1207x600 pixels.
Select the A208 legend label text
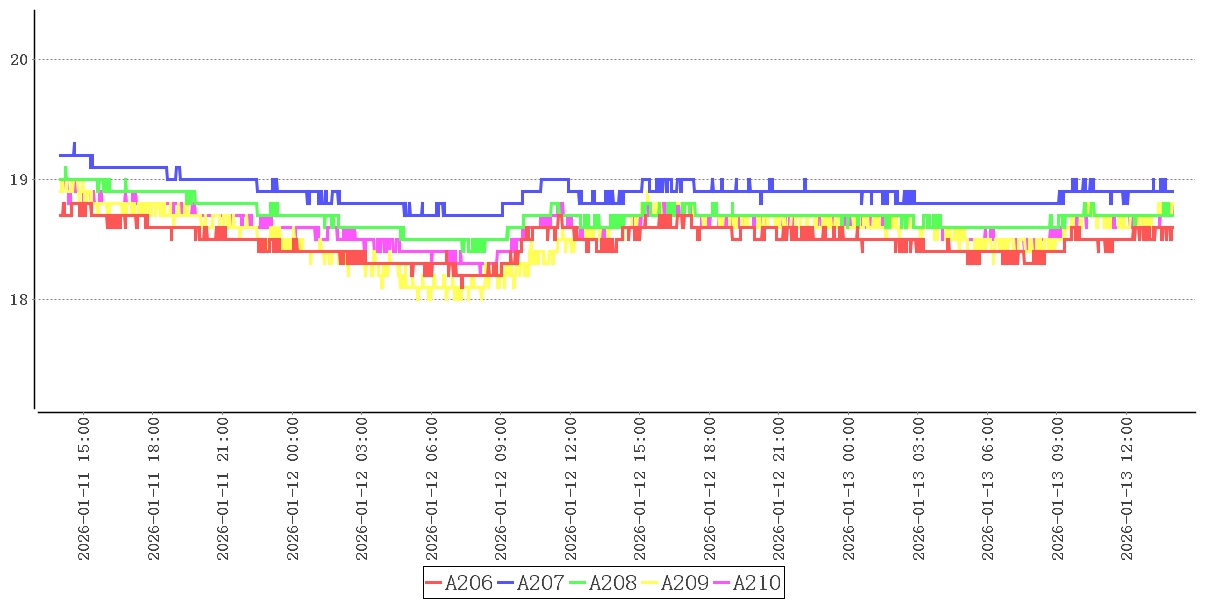click(x=612, y=583)
